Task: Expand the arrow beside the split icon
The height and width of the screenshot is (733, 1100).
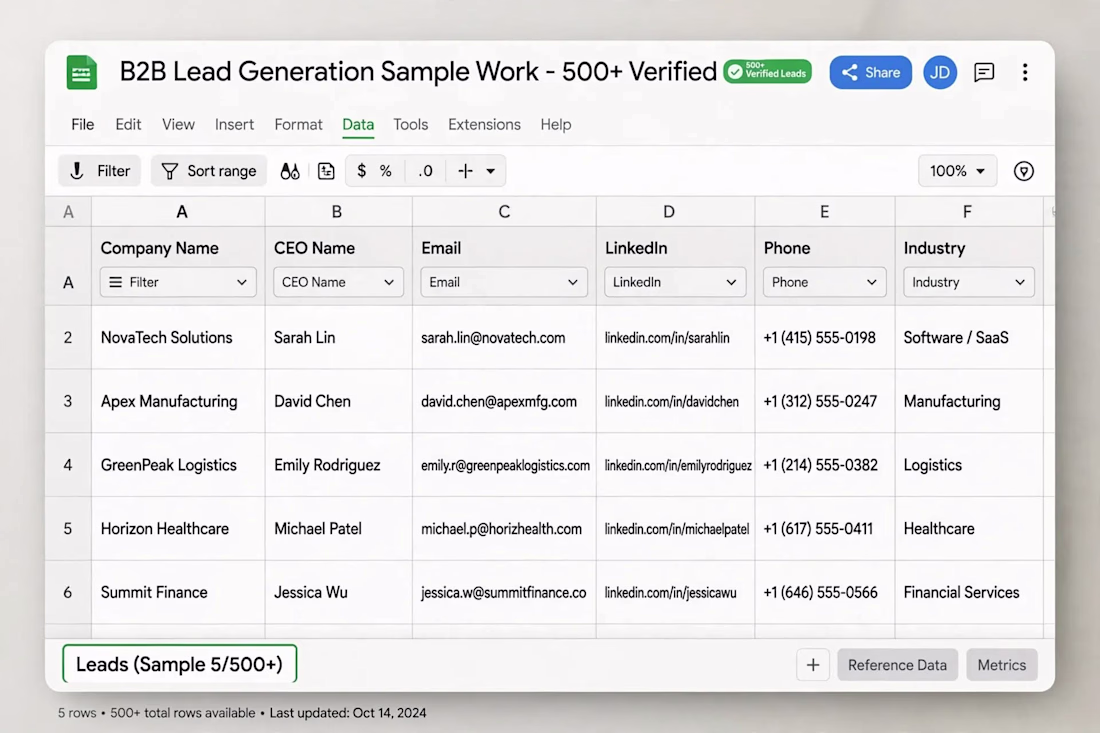Action: [490, 171]
